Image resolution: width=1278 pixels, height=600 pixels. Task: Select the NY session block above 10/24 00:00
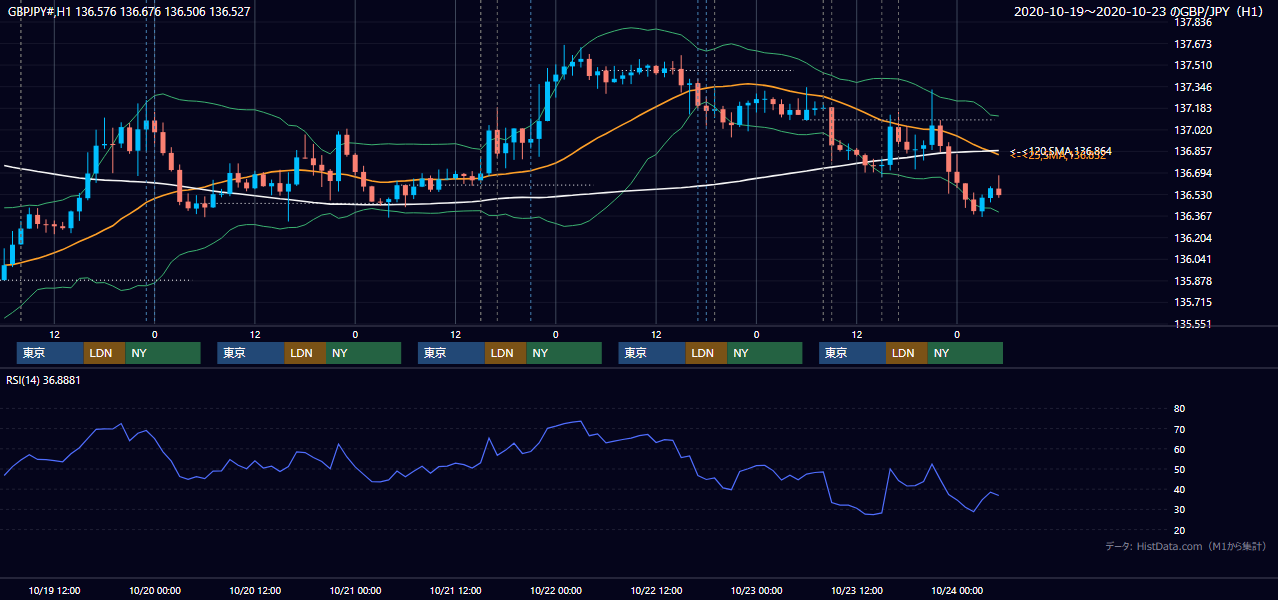click(x=965, y=353)
